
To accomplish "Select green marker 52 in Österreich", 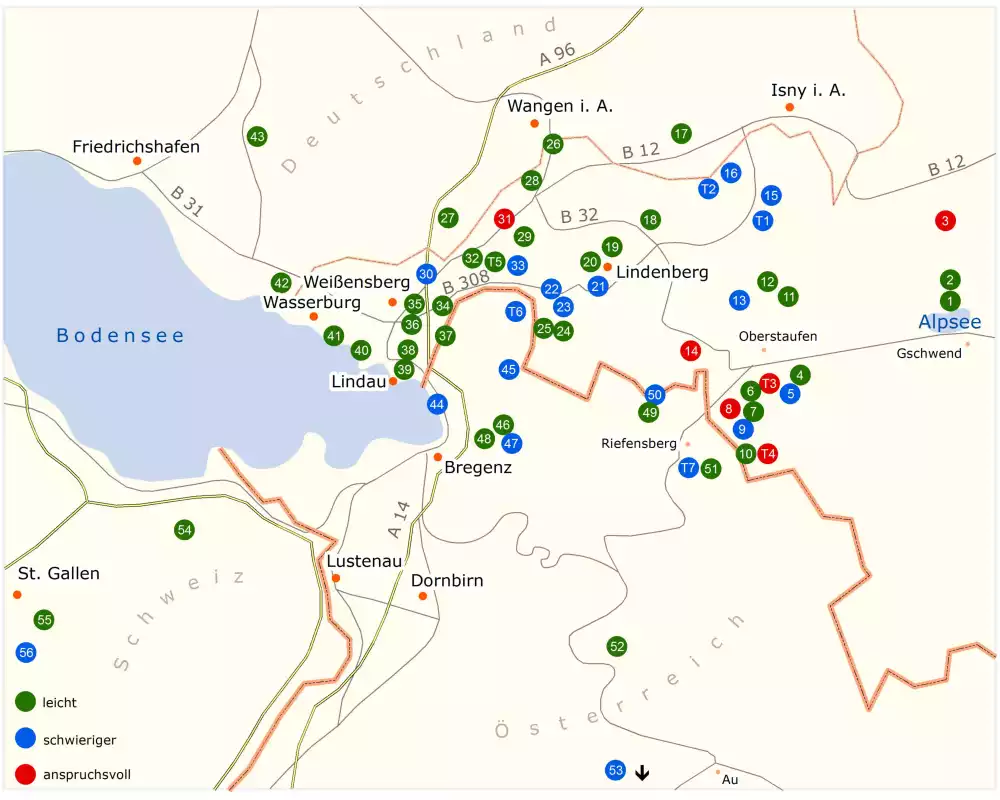I will pyautogui.click(x=617, y=647).
